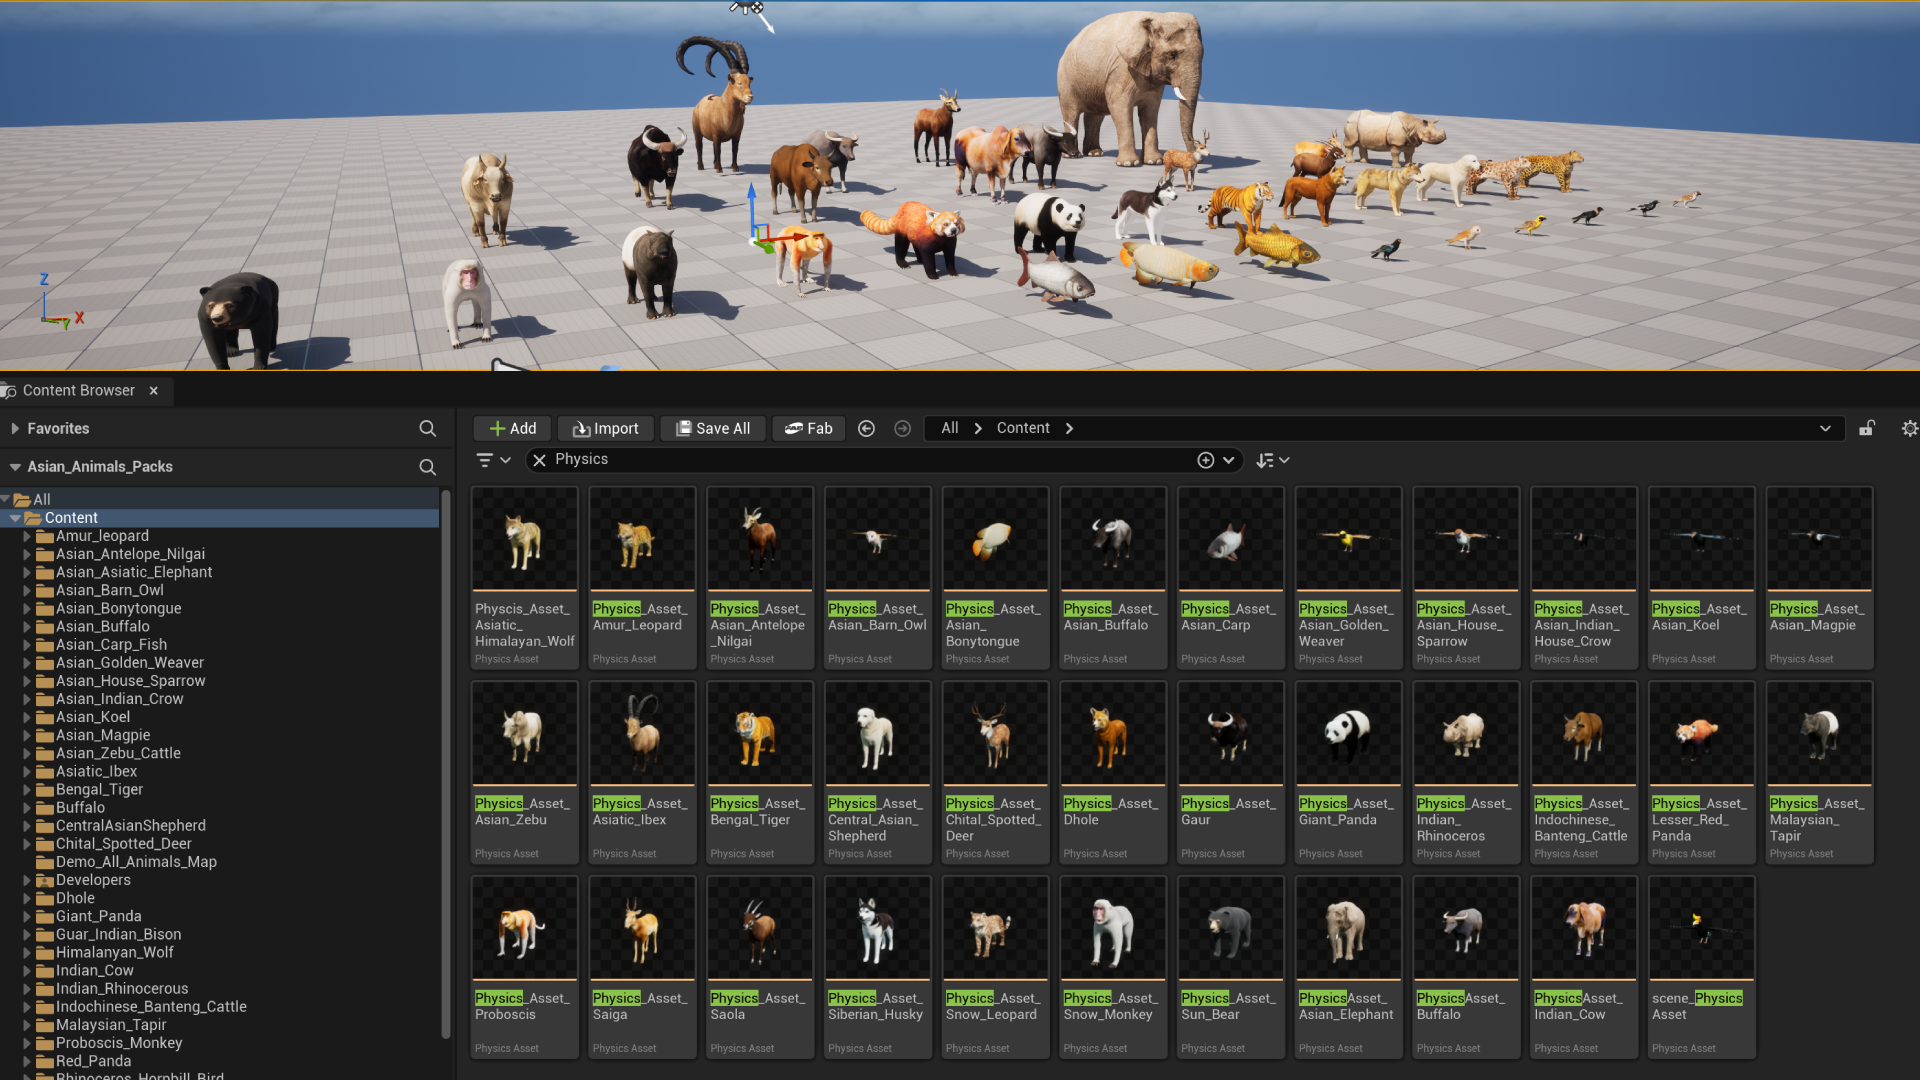Select Physics_Asset_Bengal_Tiger asset

coord(760,772)
